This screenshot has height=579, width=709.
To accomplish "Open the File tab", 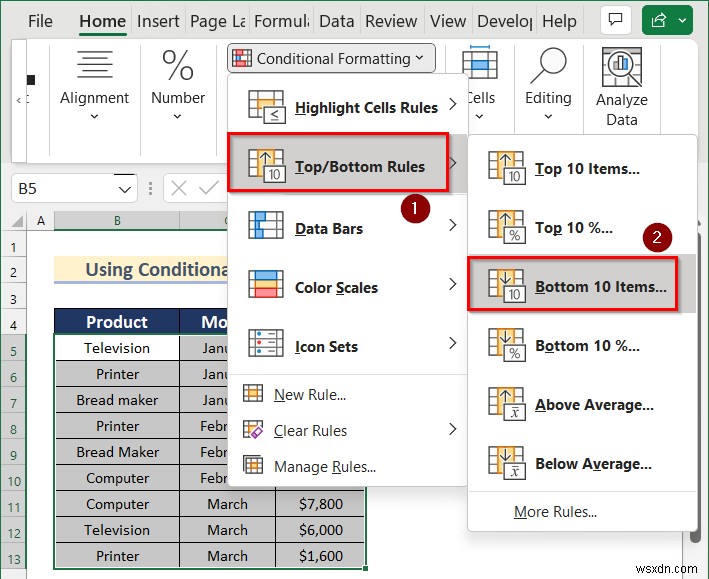I will 40,21.
